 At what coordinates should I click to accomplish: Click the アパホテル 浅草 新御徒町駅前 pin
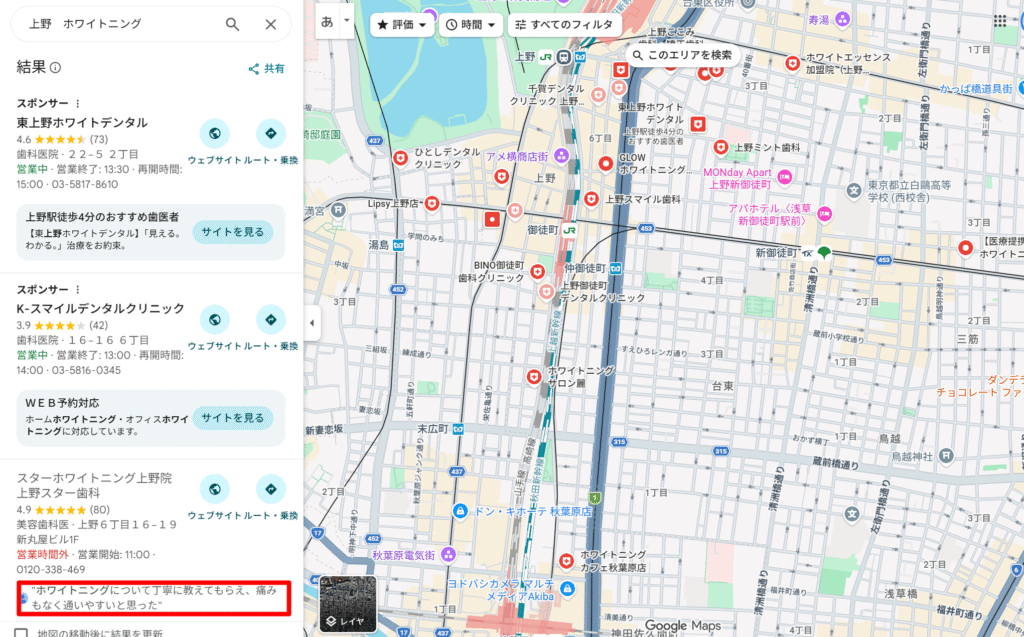tap(825, 213)
